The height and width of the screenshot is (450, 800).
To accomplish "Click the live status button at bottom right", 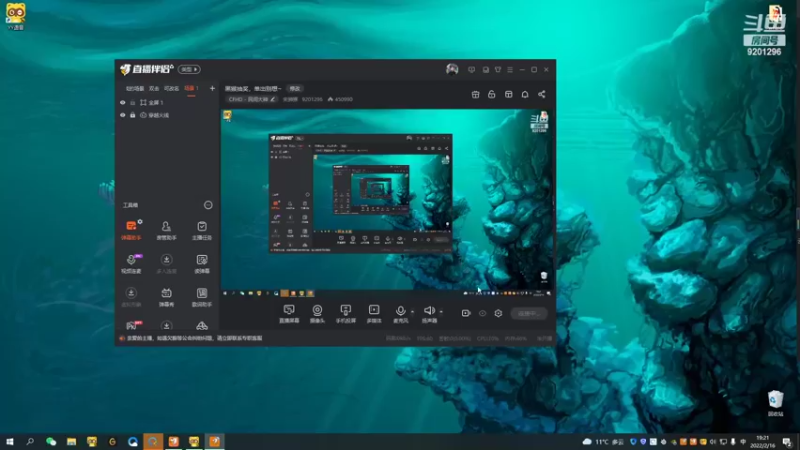I will pyautogui.click(x=529, y=313).
